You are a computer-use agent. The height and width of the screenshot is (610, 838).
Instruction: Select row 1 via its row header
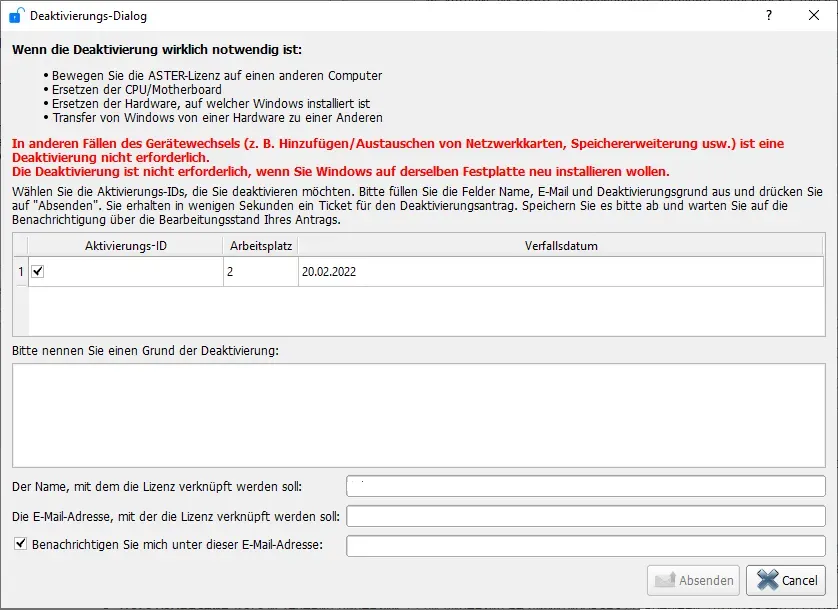pyautogui.click(x=20, y=271)
